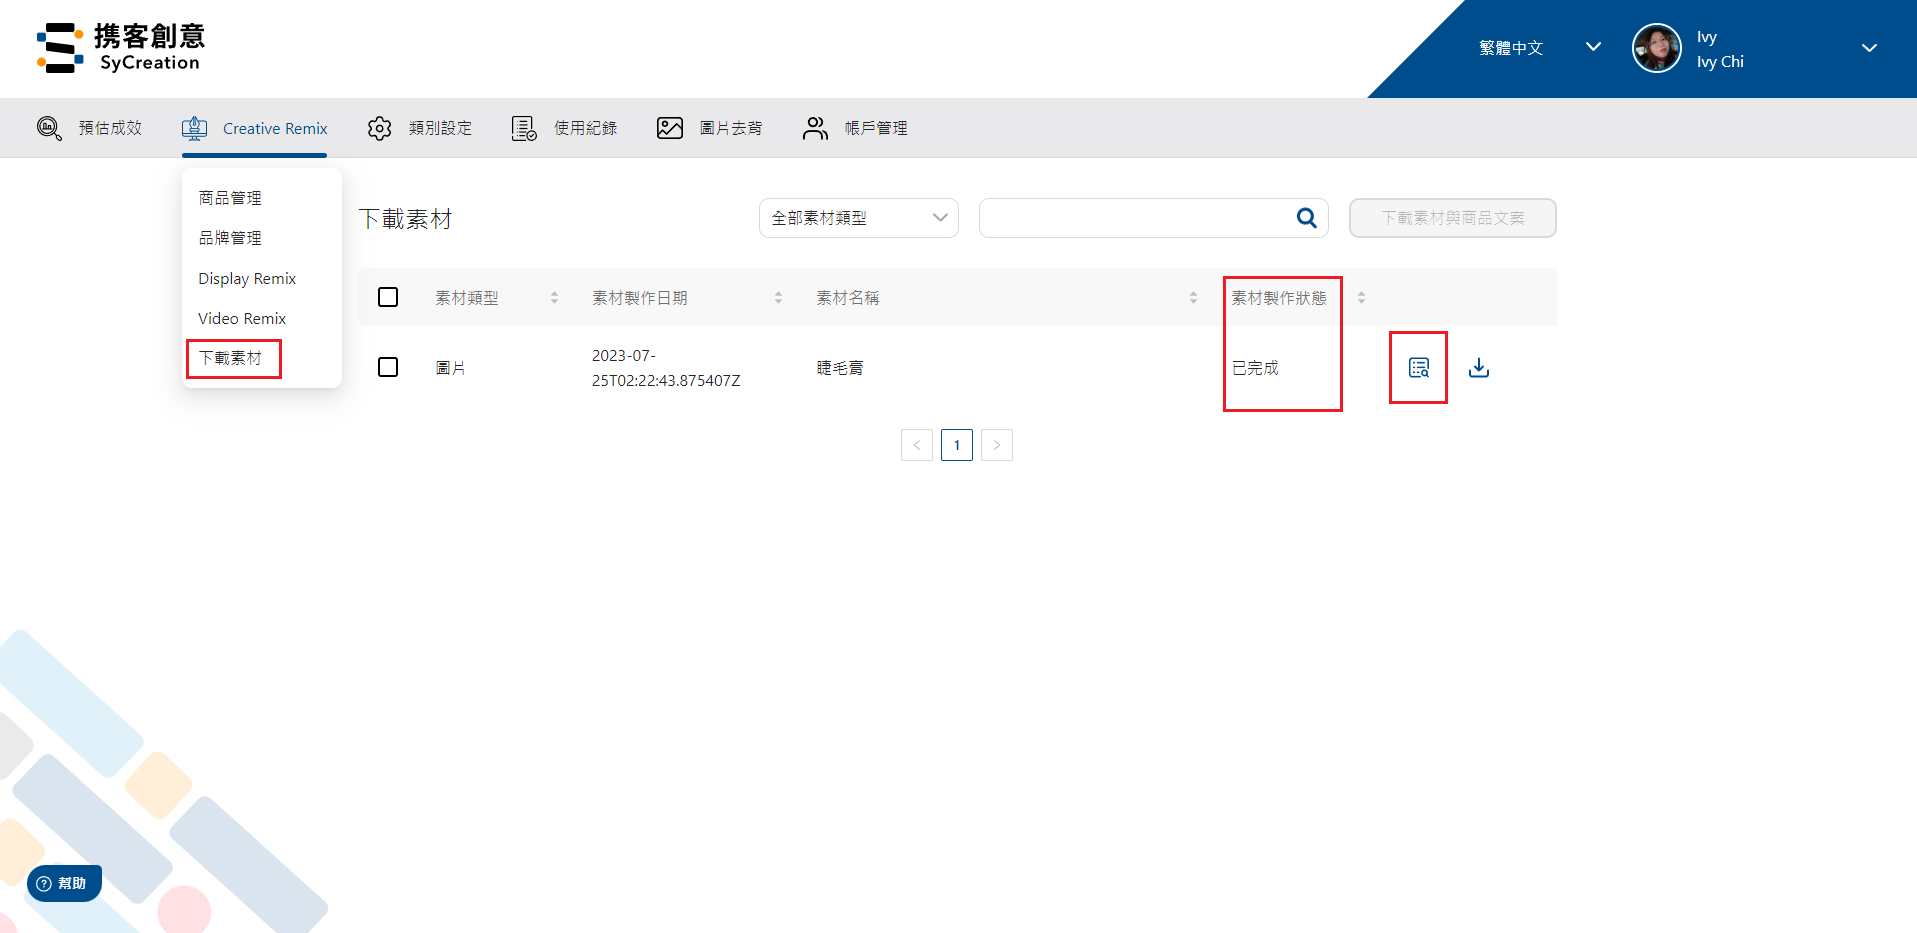Open the 使用紀錄 tab
The height and width of the screenshot is (933, 1917).
565,128
